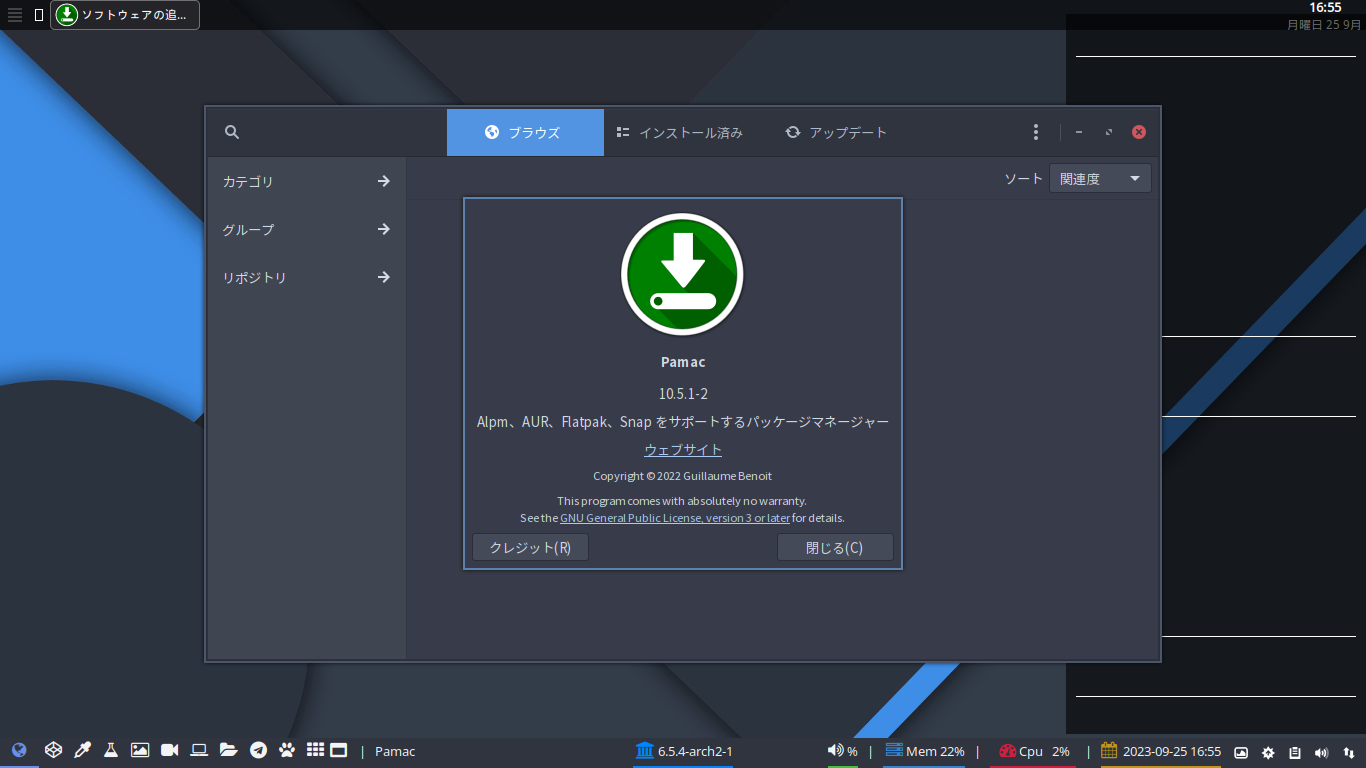This screenshot has height=768, width=1366.
Task: Open the 関連度 sort dropdown
Action: pos(1099,177)
